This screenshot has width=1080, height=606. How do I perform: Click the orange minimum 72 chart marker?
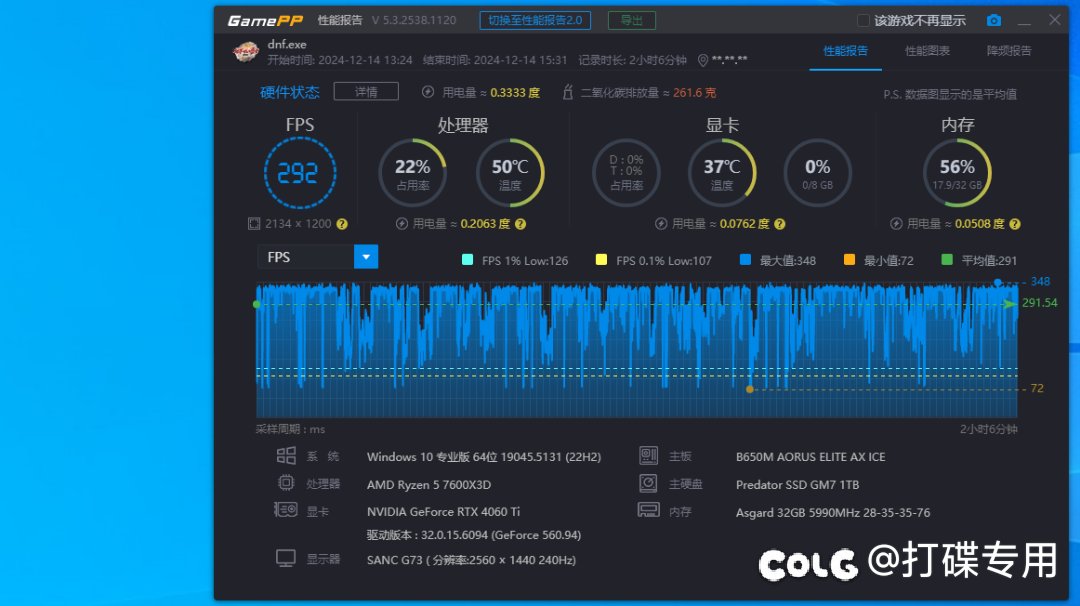(x=750, y=389)
